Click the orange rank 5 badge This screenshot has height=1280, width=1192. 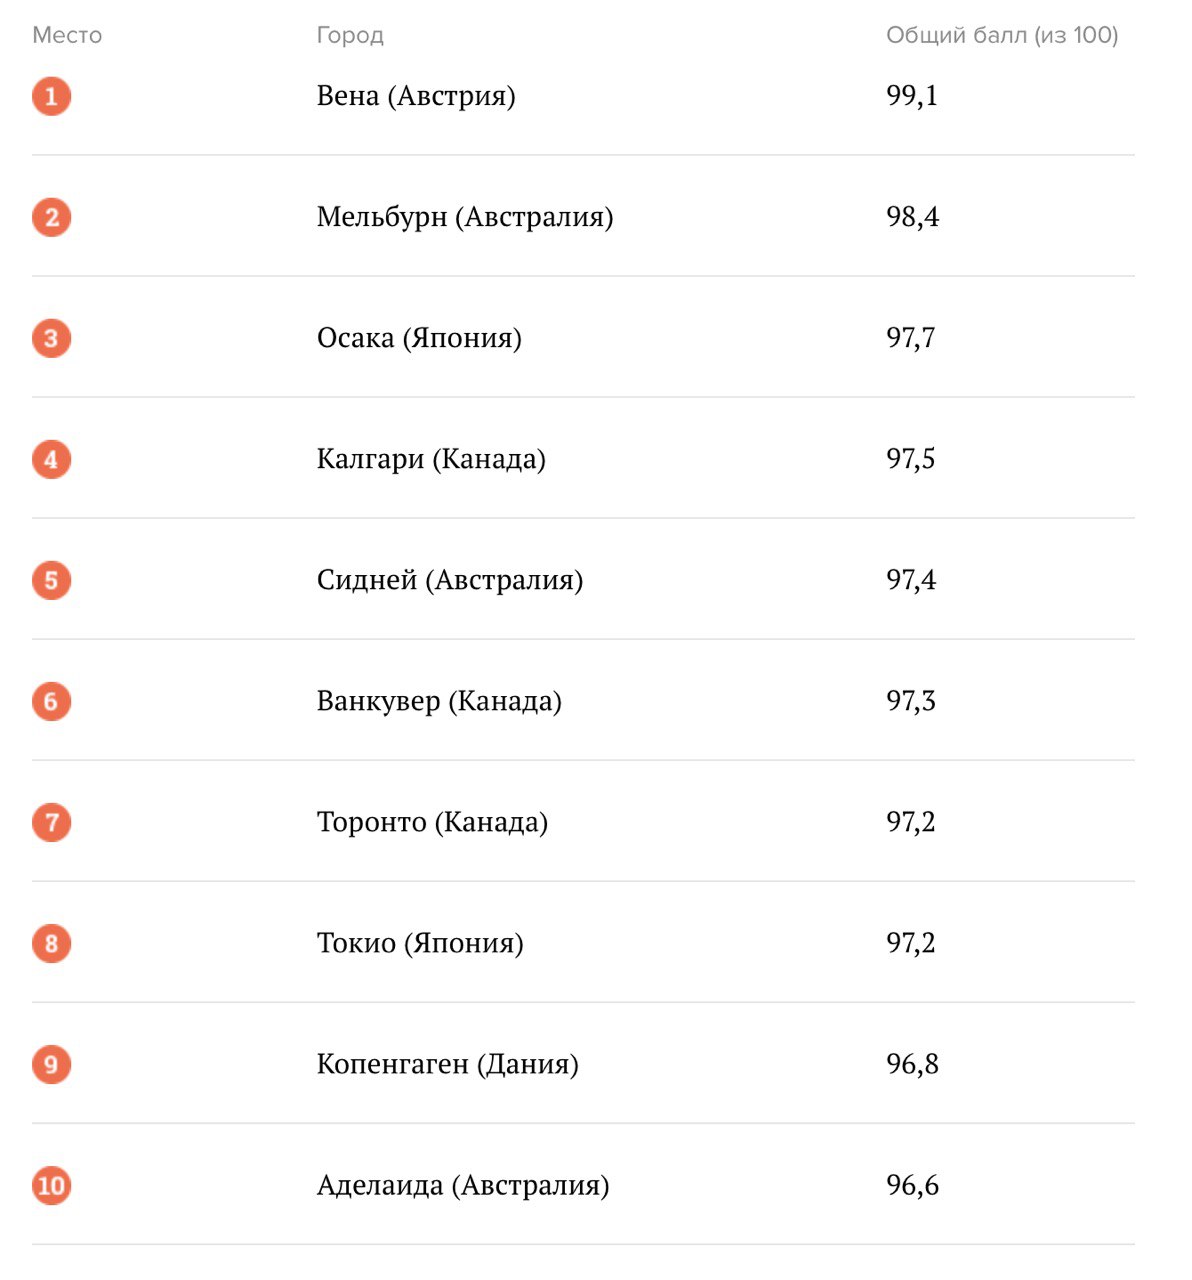[51, 580]
